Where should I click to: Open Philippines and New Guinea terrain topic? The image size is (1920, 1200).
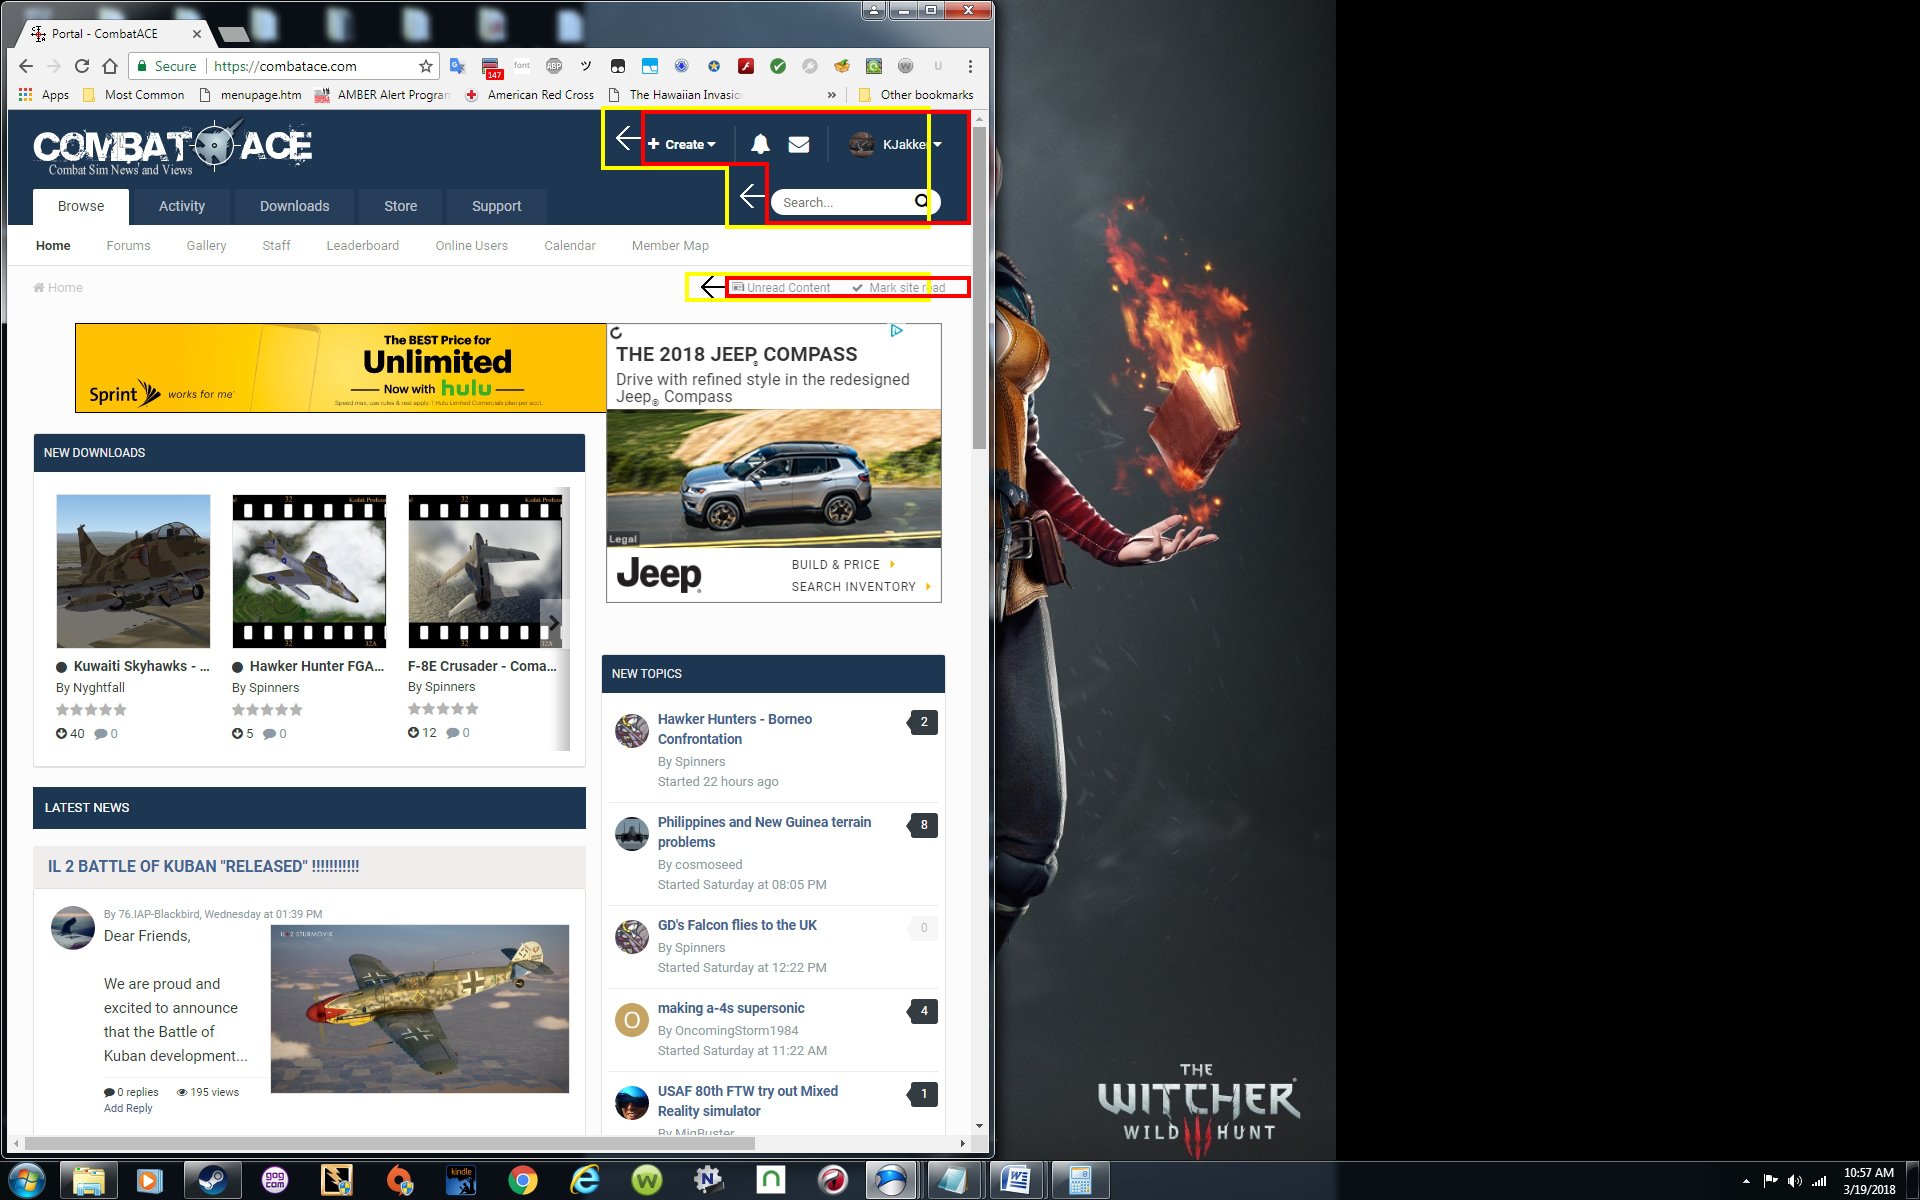click(764, 832)
